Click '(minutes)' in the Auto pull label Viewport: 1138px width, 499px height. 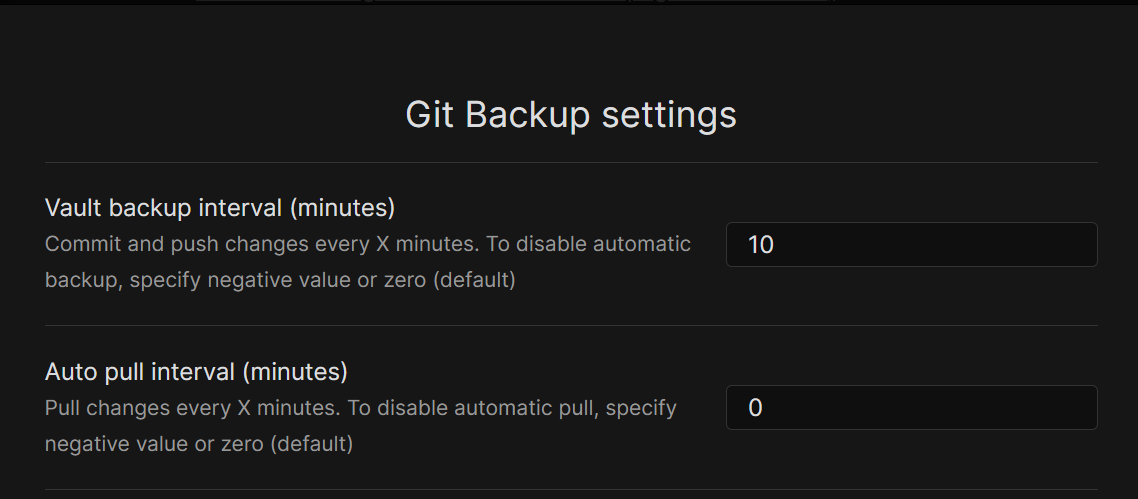click(x=295, y=372)
